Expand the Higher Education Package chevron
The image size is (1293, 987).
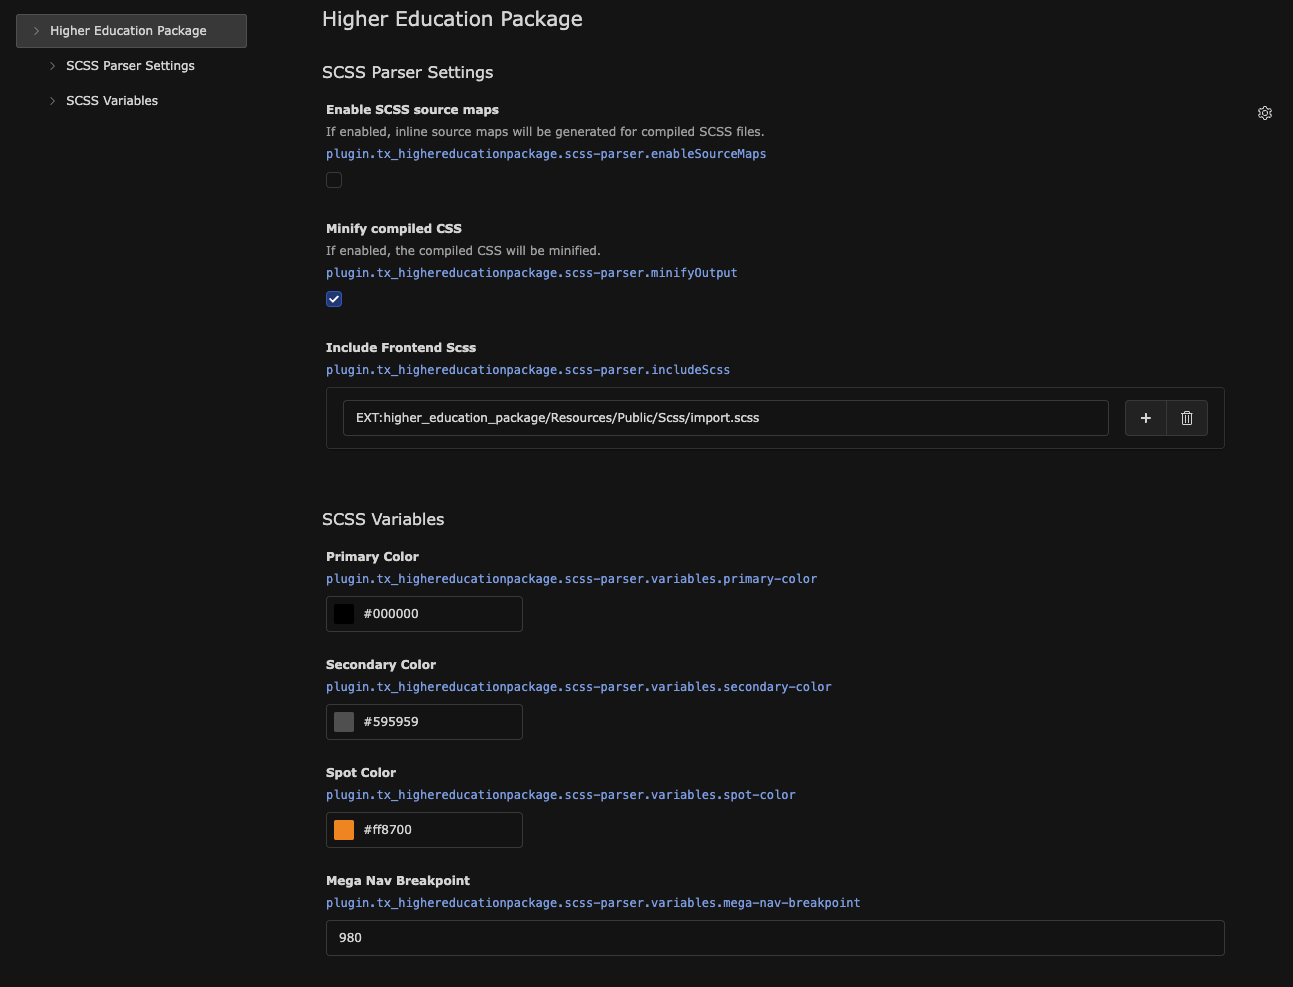coord(36,31)
